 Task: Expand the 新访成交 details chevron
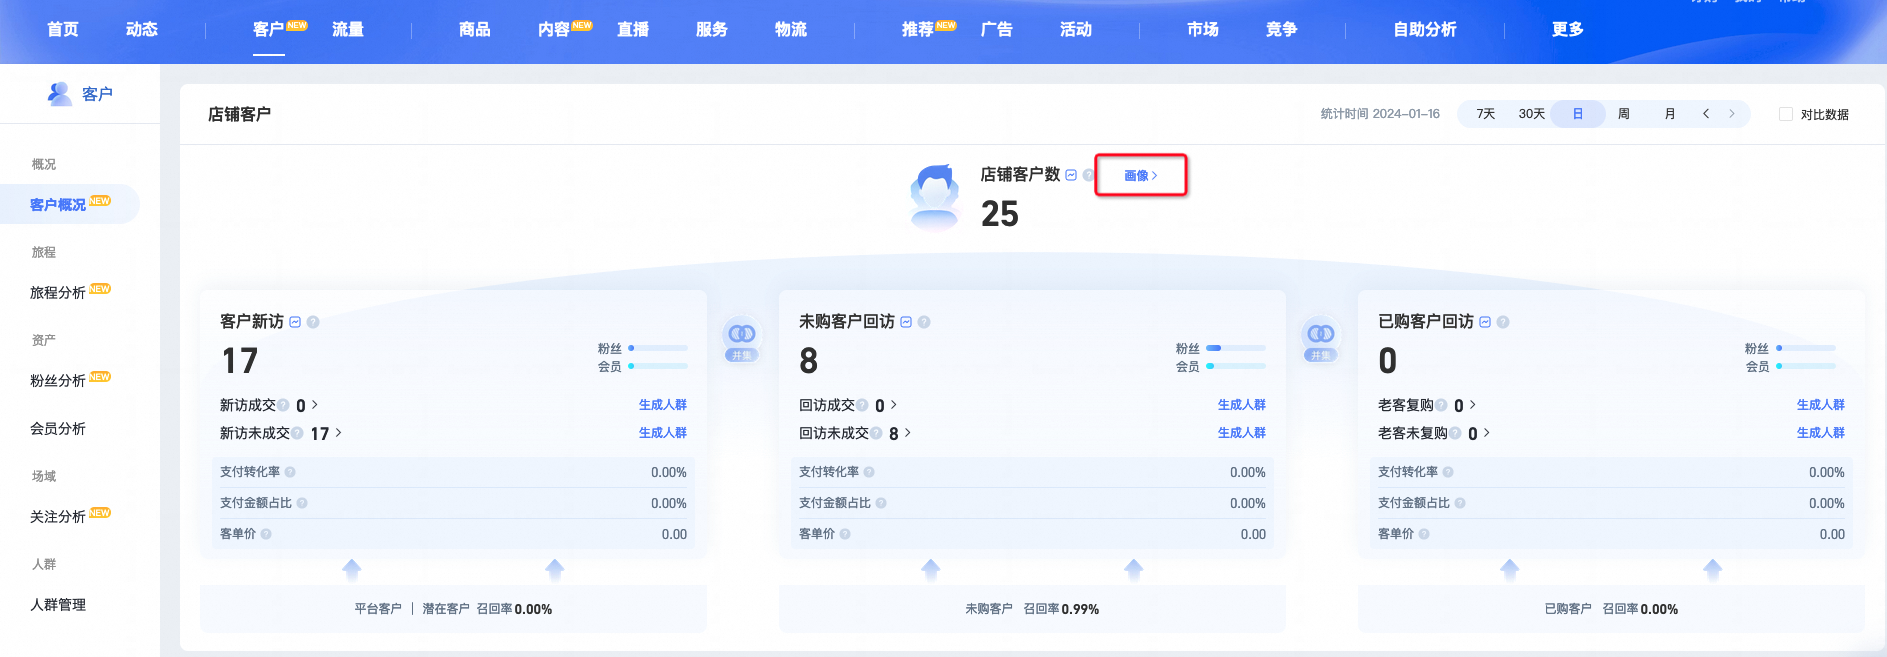315,405
